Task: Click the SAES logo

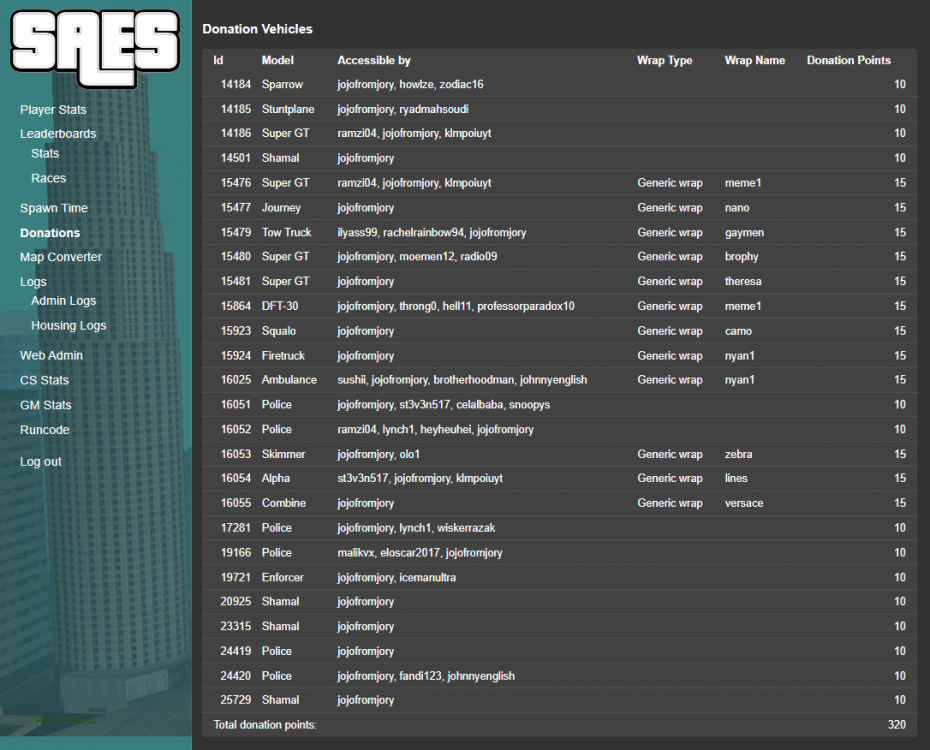Action: pos(95,45)
